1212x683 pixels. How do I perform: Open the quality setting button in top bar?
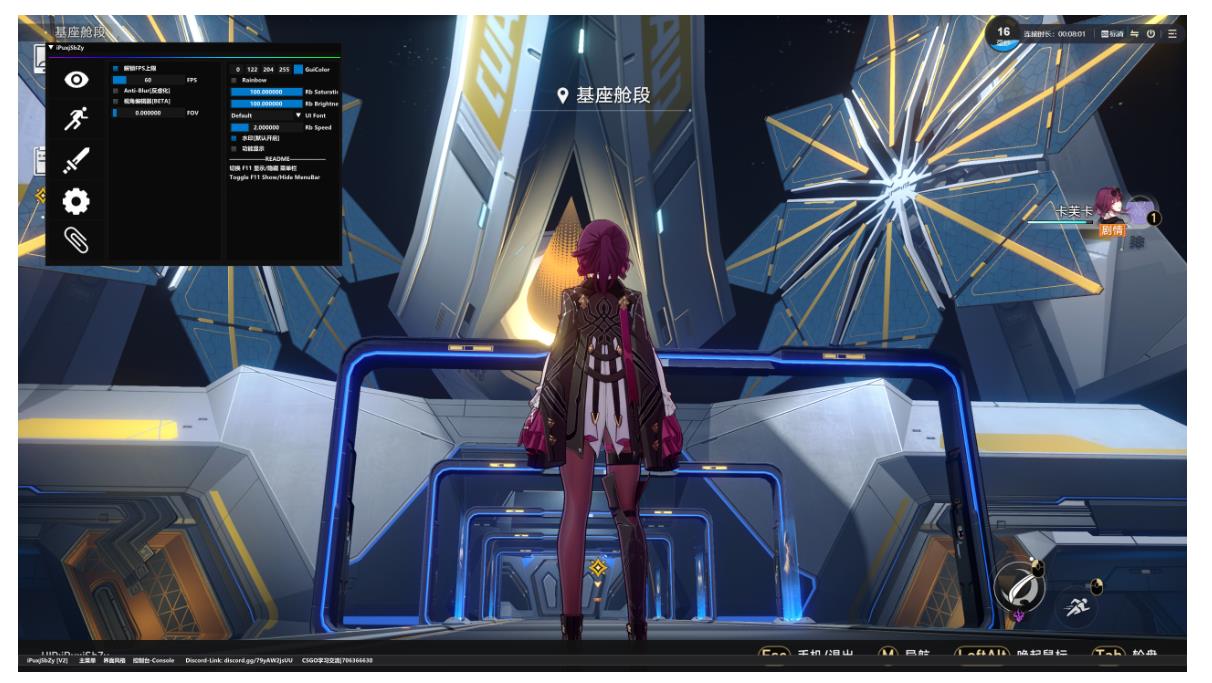[x=1112, y=34]
